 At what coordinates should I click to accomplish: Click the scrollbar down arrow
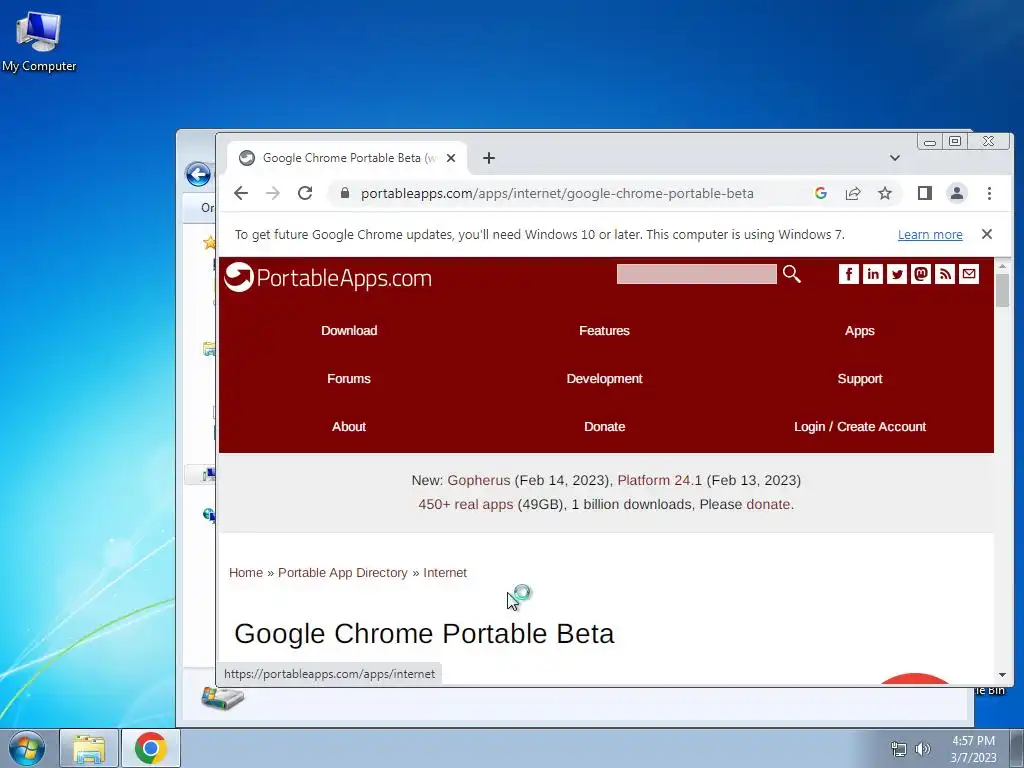[1002, 675]
